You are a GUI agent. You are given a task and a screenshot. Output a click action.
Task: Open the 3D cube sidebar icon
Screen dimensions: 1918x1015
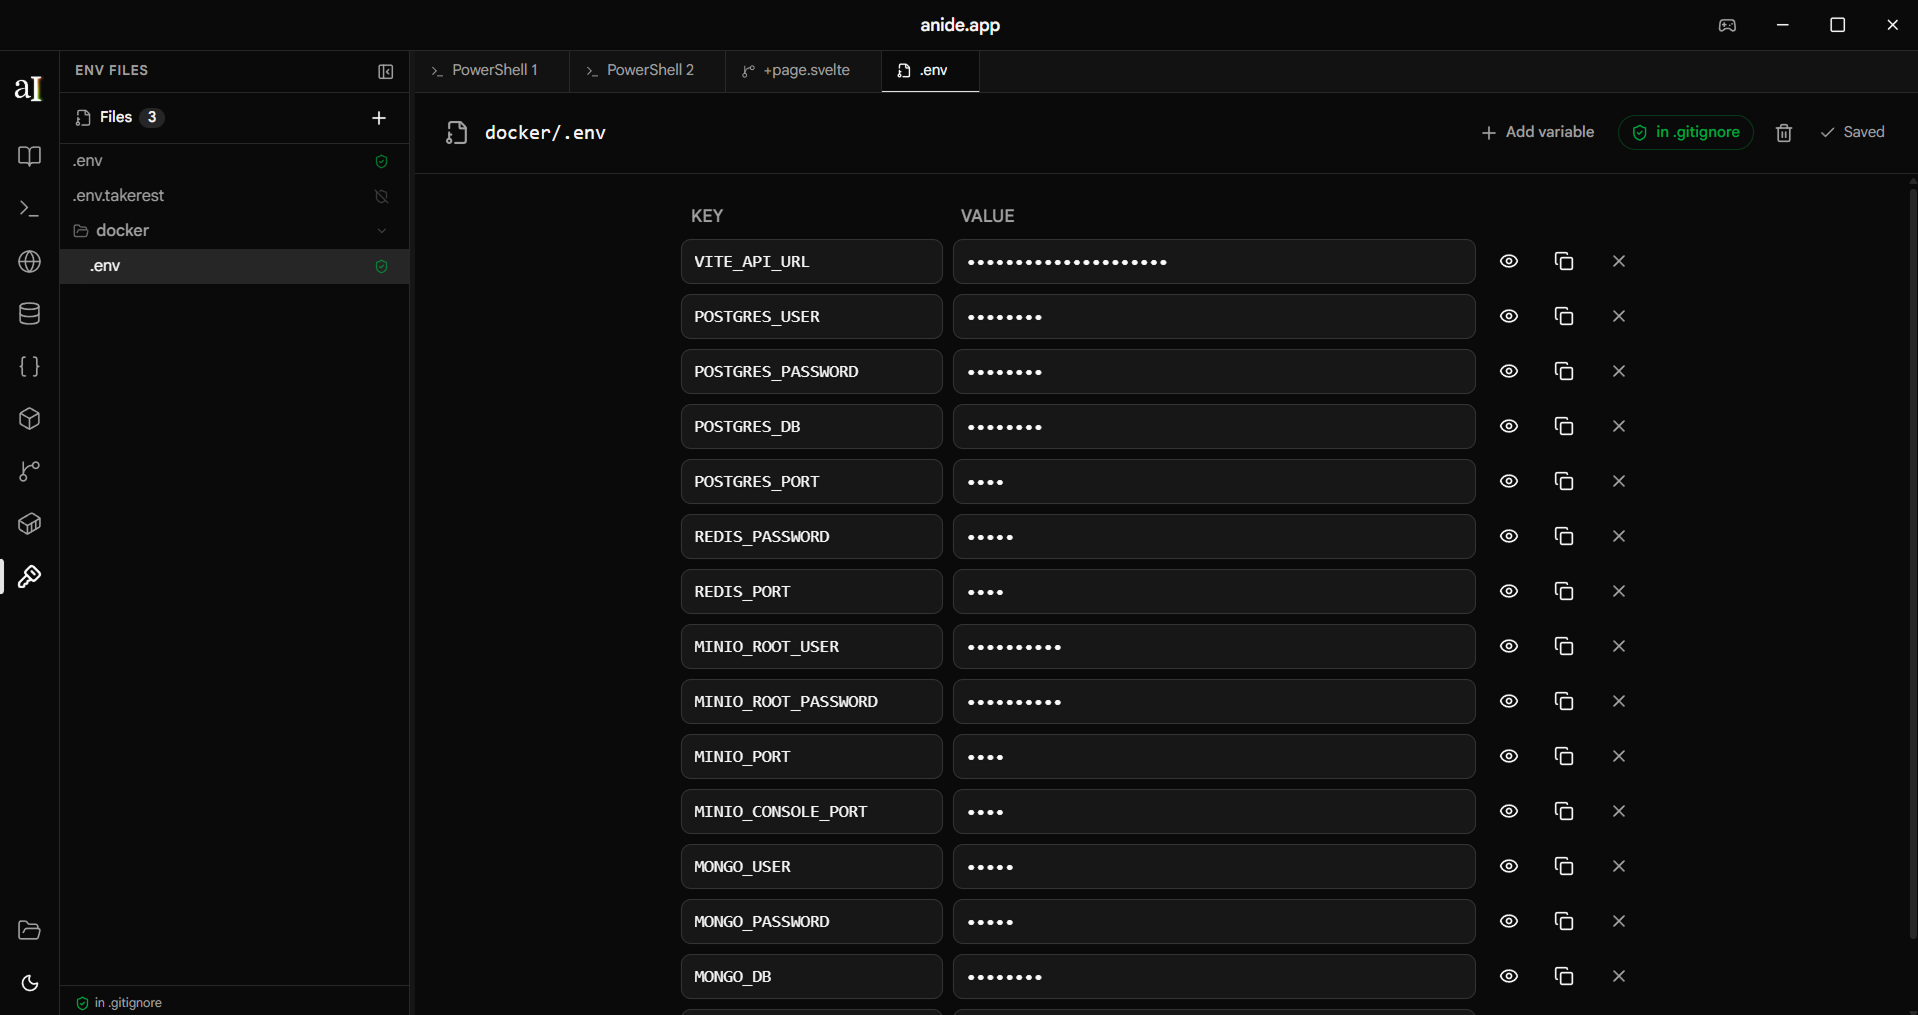(x=29, y=419)
